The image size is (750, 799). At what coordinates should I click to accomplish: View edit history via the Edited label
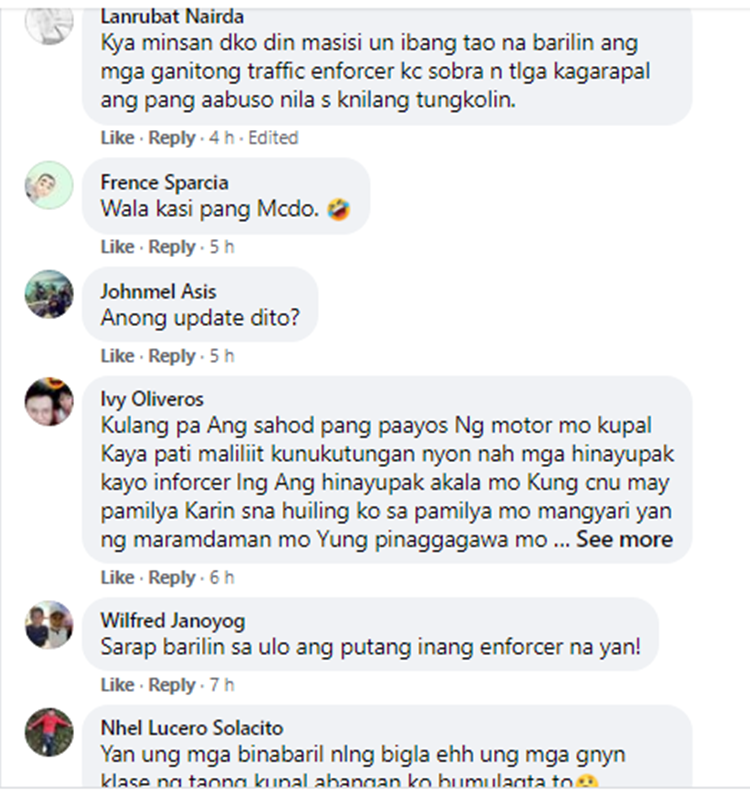tap(273, 138)
